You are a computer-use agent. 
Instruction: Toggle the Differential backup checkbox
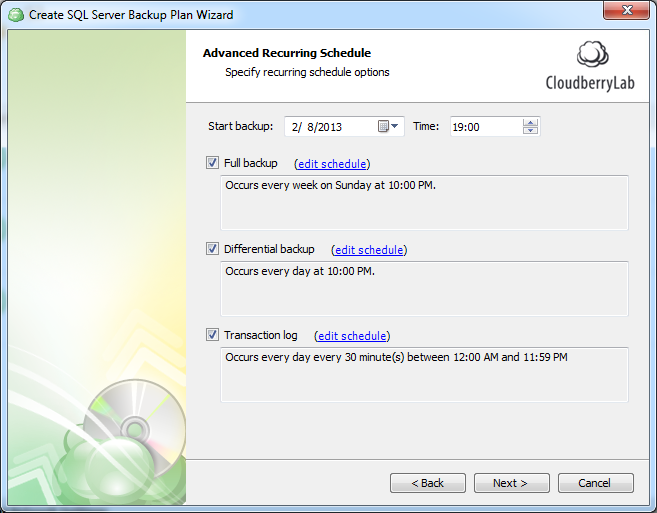pos(212,249)
